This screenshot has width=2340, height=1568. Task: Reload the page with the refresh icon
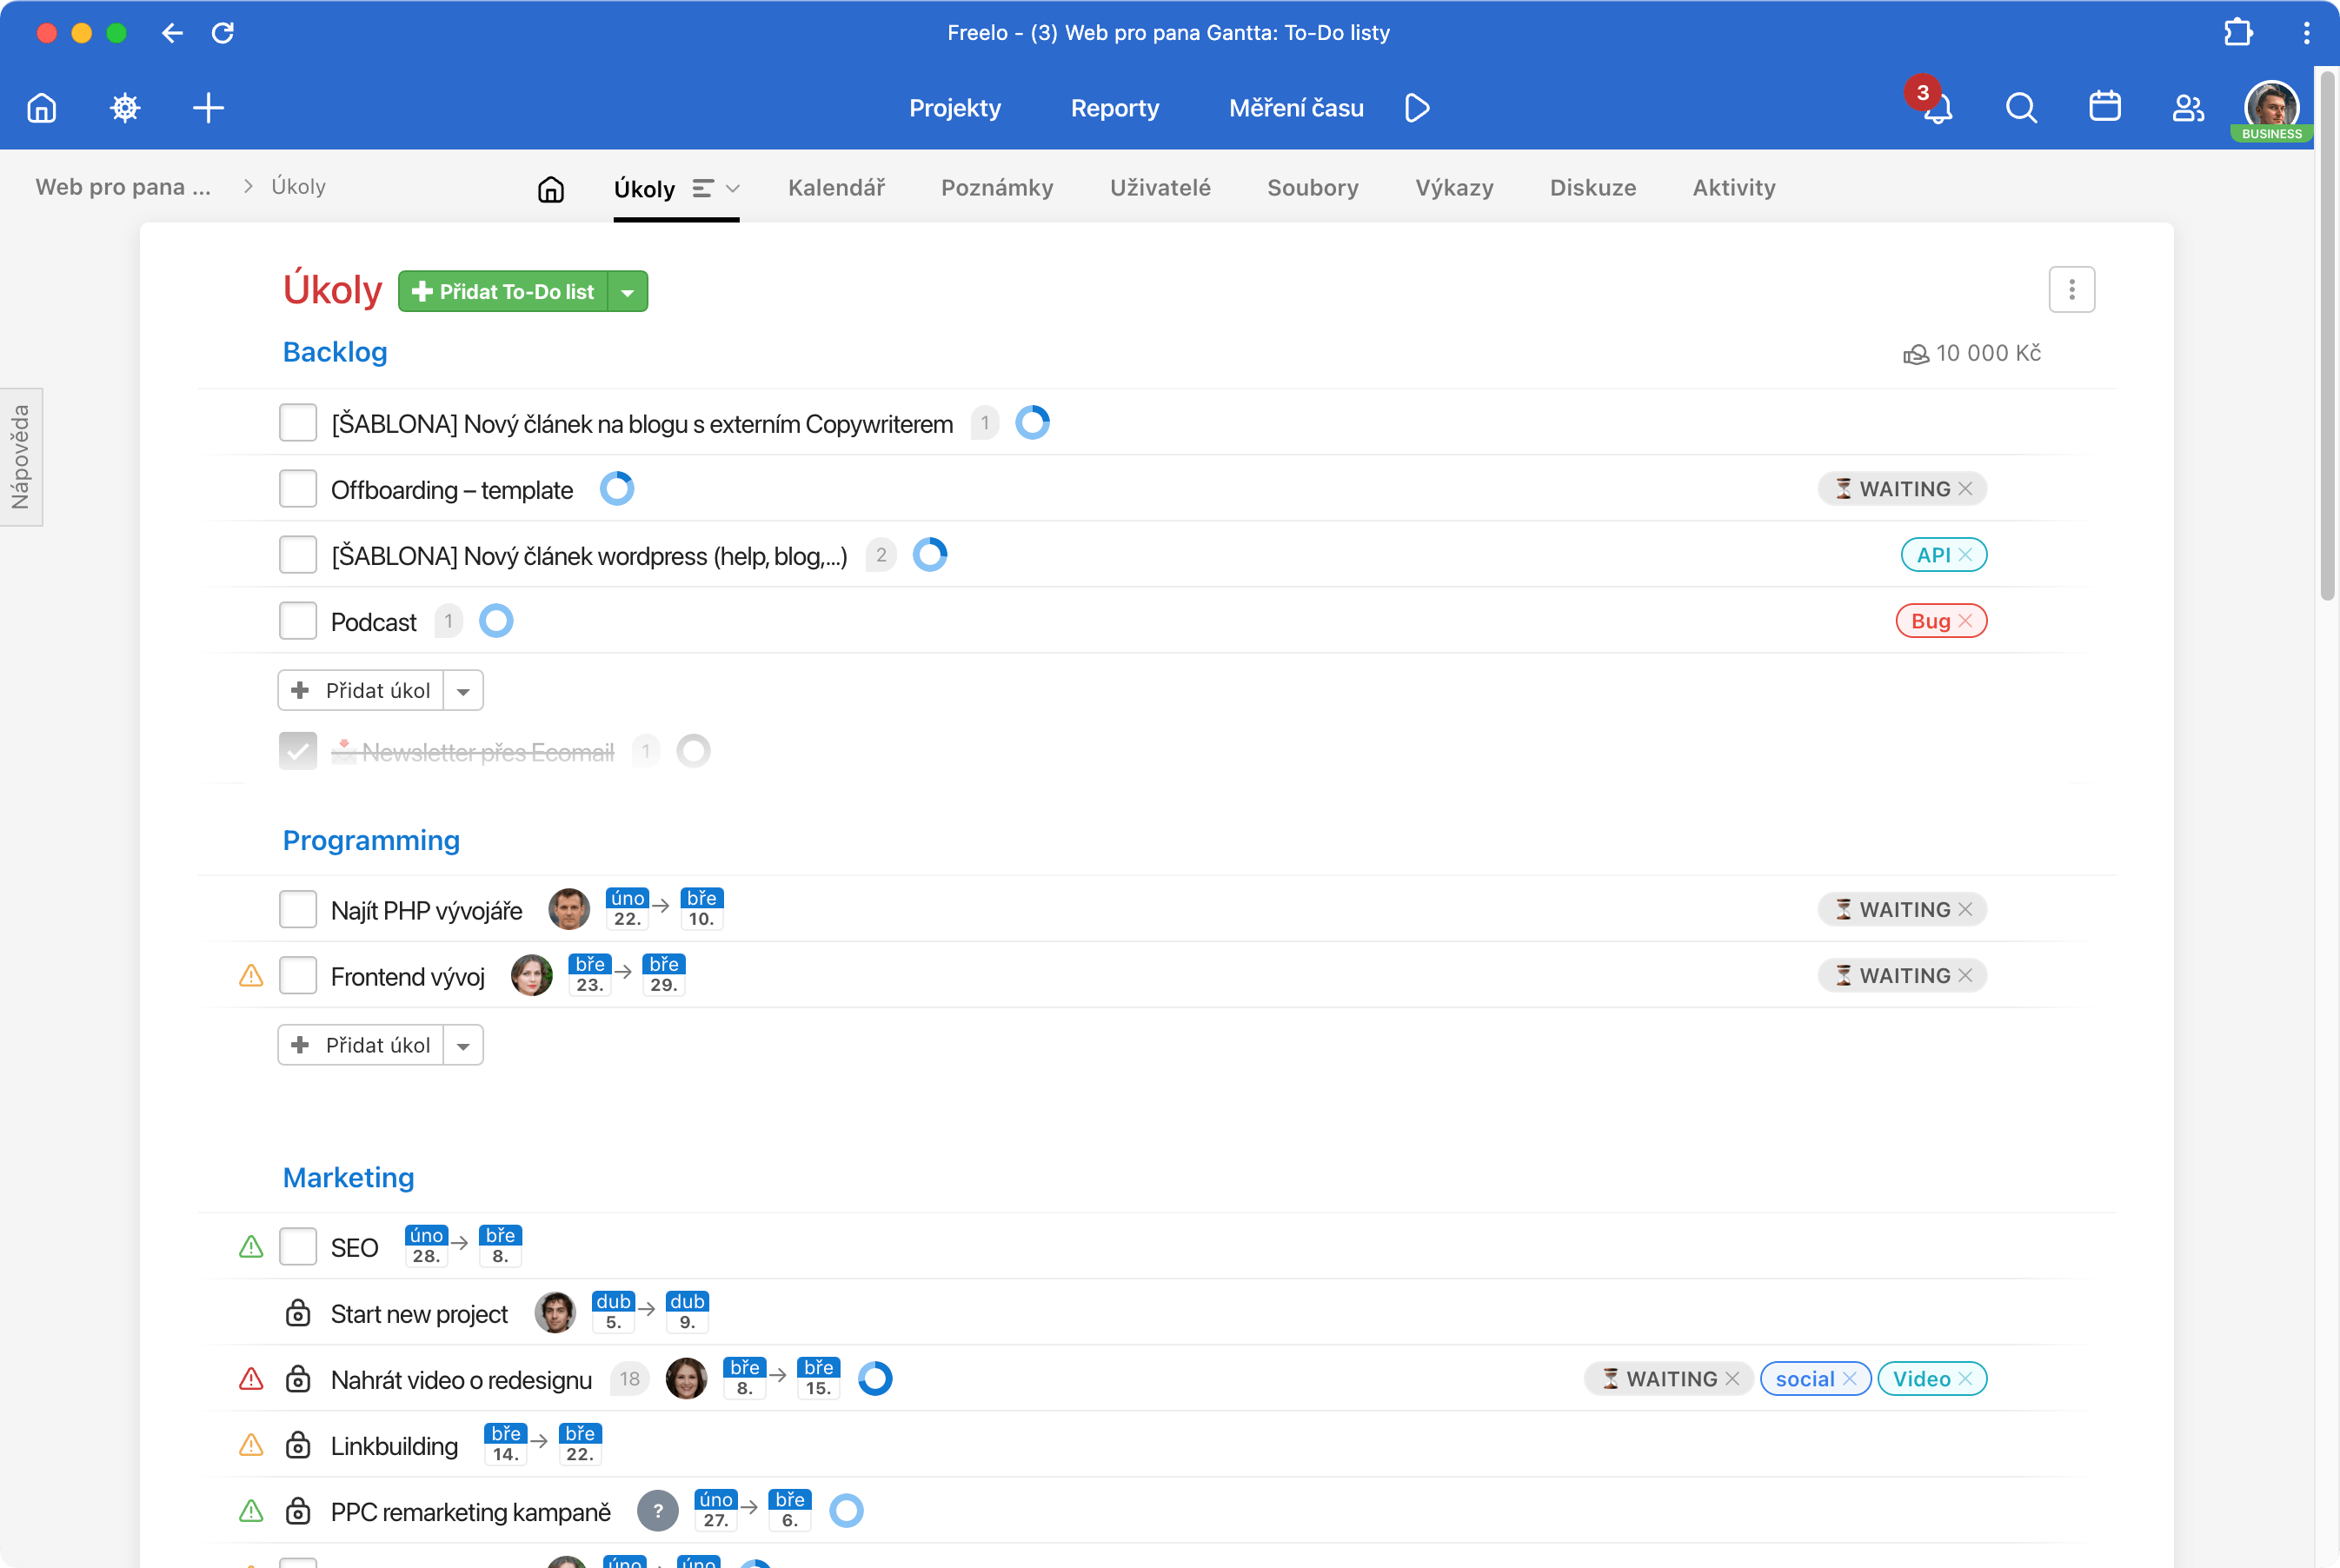click(223, 33)
